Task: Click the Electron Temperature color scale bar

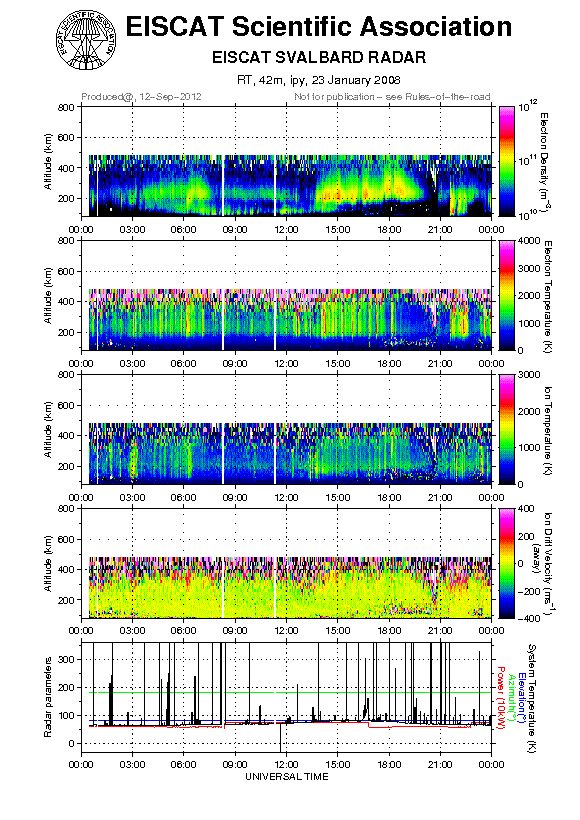Action: (x=507, y=295)
